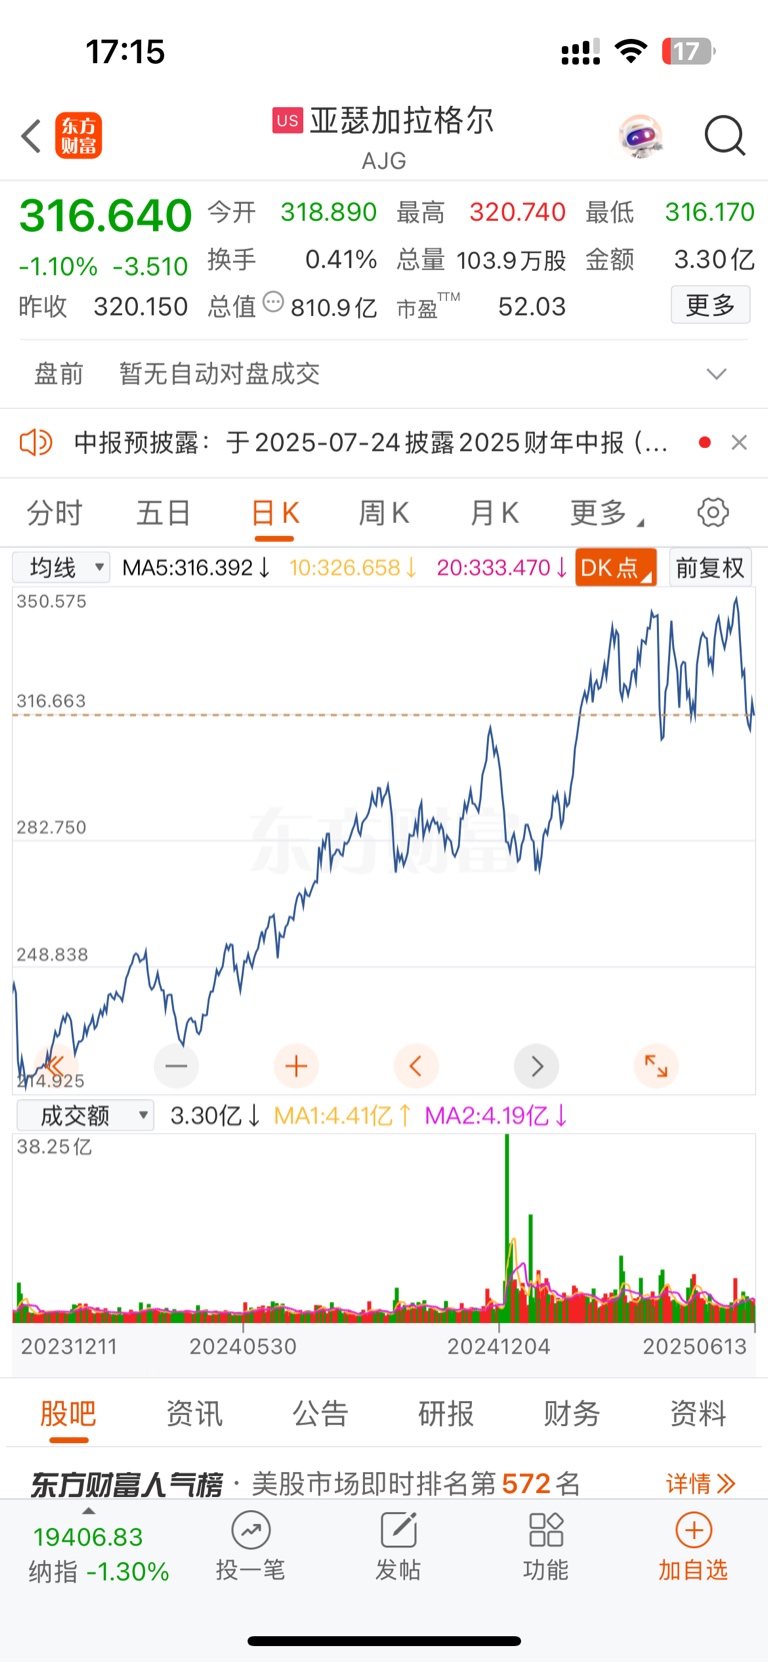The height and width of the screenshot is (1663, 768).
Task: Zoom in chart with plus button
Action: pos(296,1066)
